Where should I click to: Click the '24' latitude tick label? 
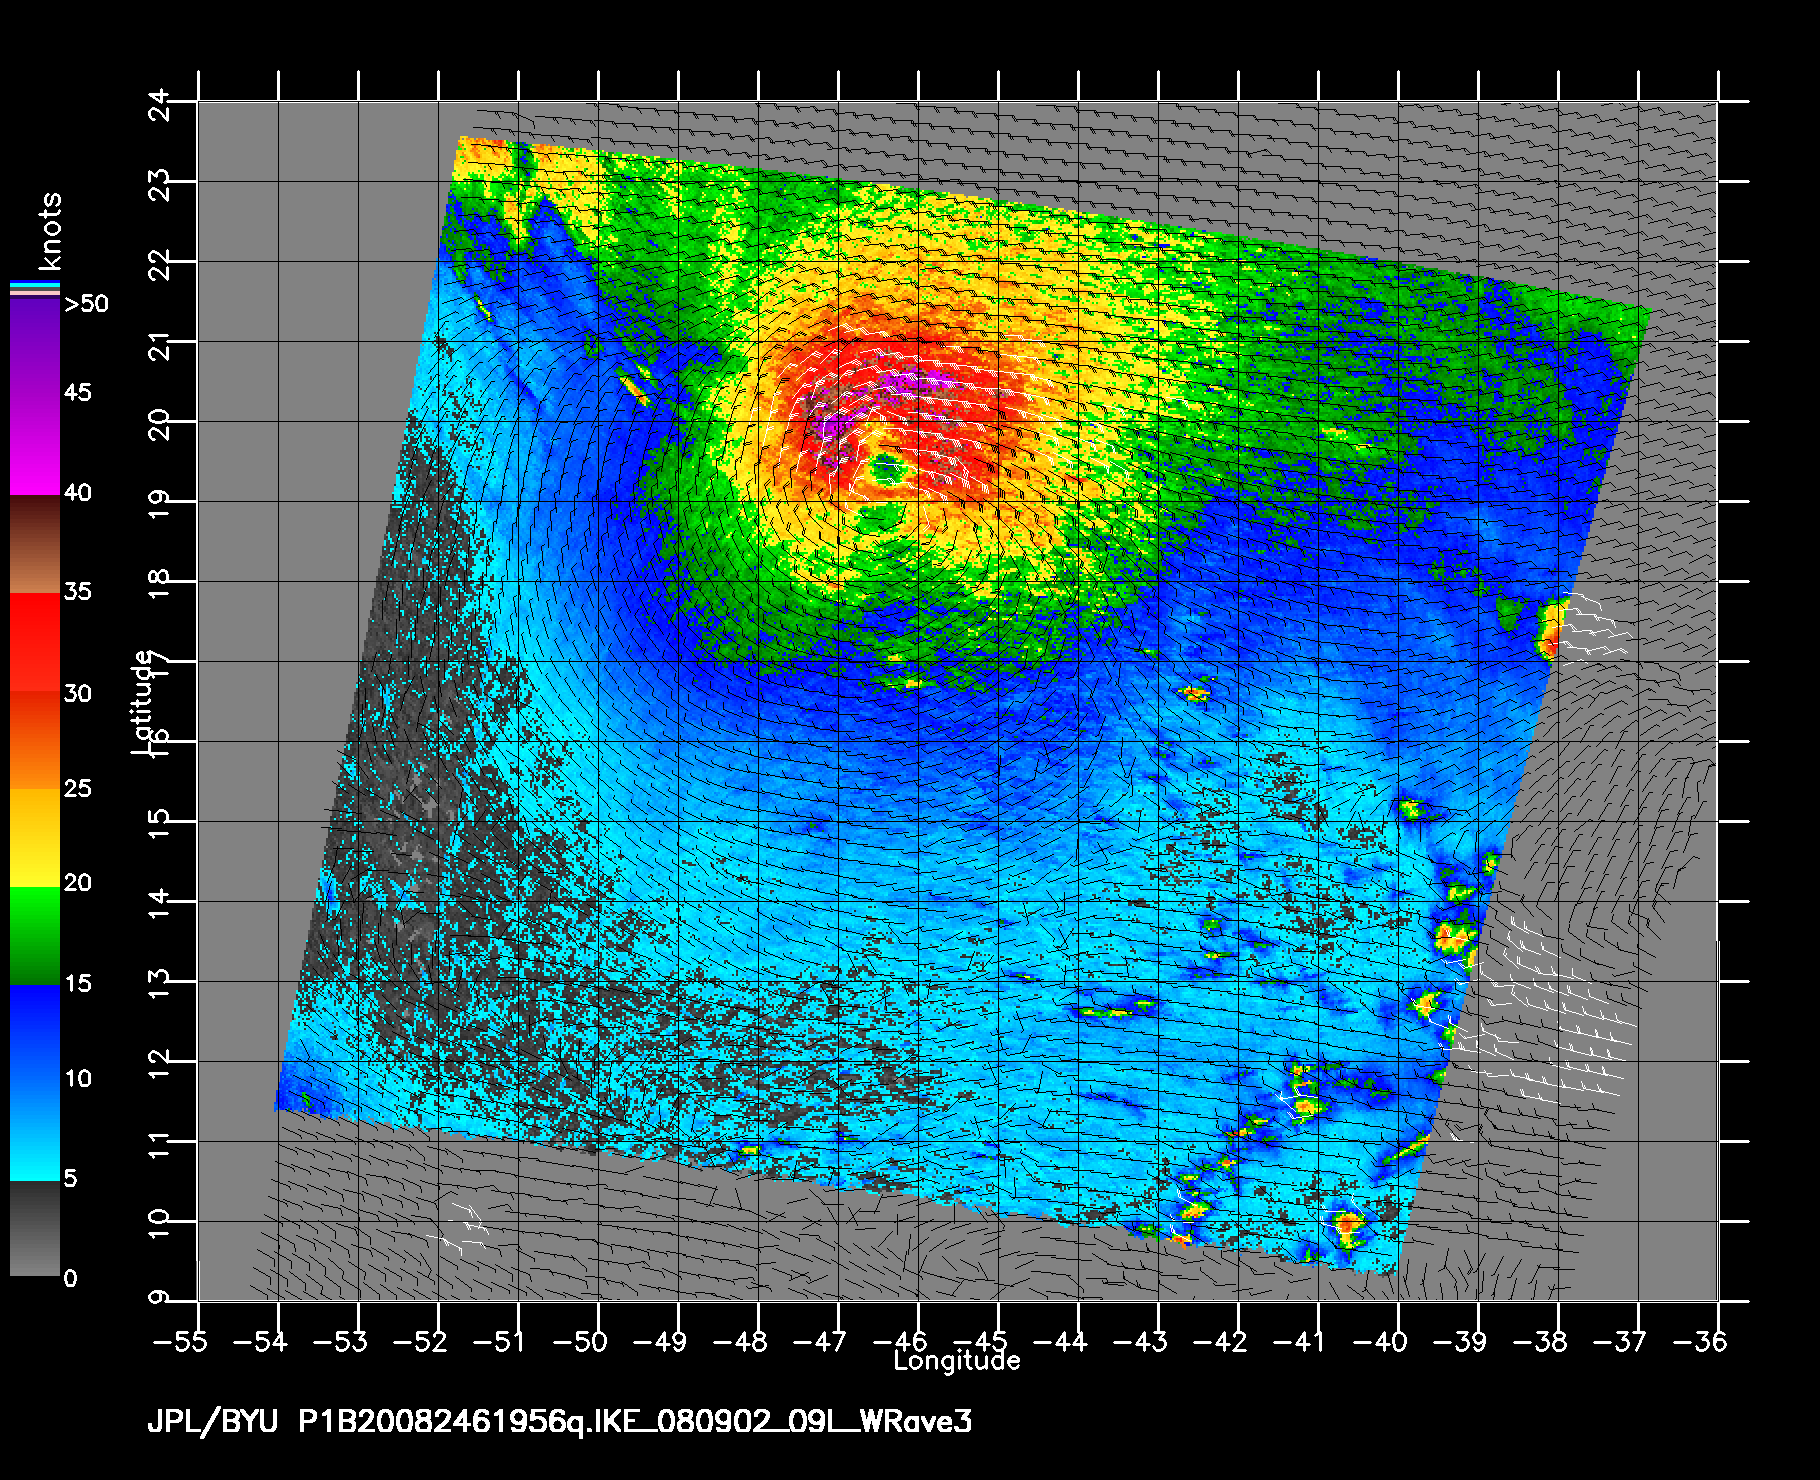(159, 105)
